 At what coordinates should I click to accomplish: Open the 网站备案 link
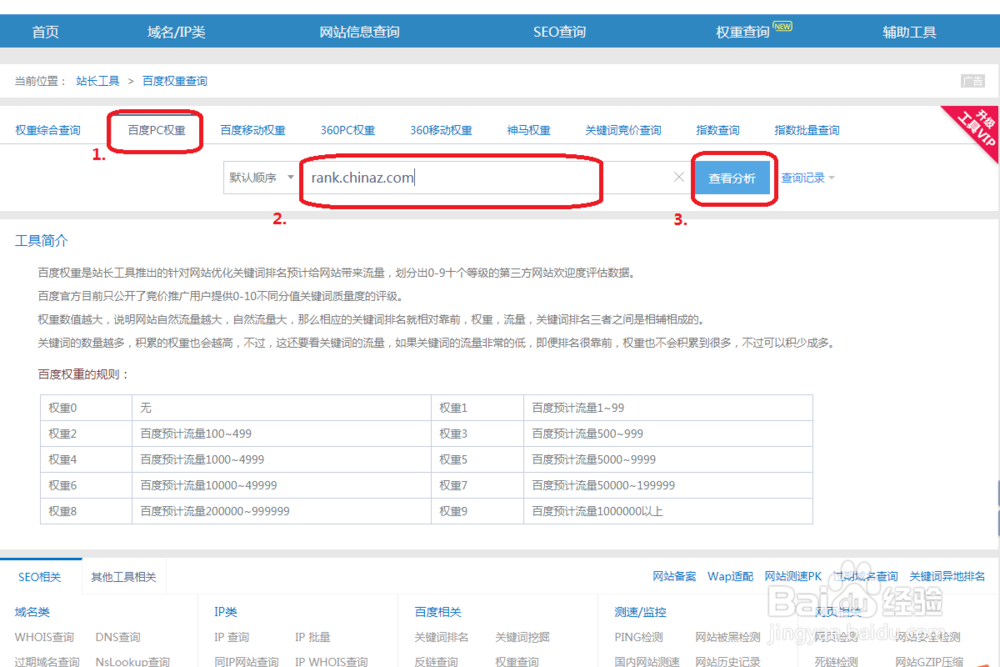(674, 576)
